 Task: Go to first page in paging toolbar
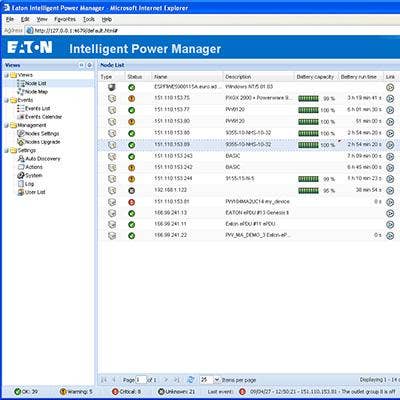tap(104, 380)
